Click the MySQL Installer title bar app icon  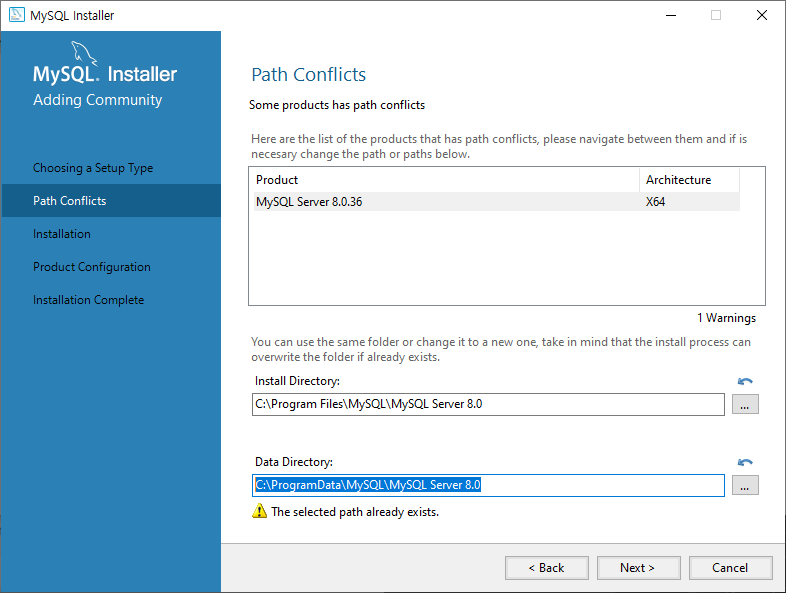click(x=17, y=15)
